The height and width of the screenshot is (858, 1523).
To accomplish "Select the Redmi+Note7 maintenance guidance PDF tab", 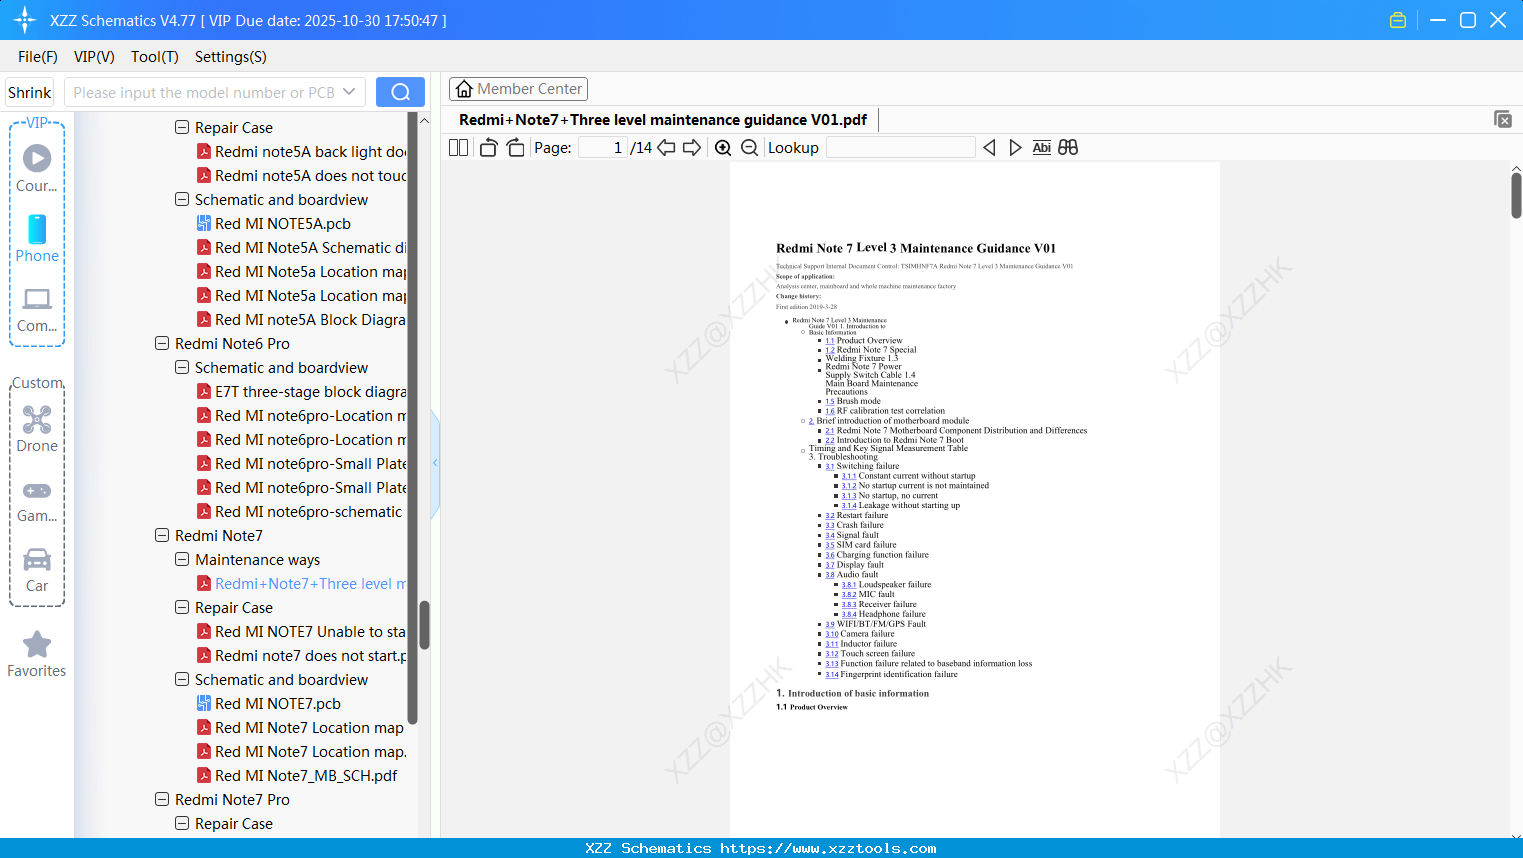I will coord(663,120).
